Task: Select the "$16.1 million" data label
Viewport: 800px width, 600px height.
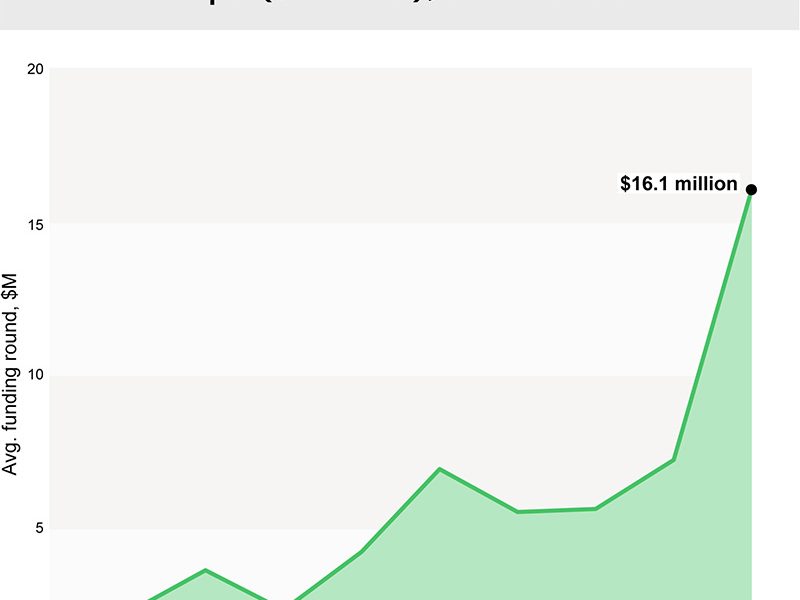Action: [x=679, y=184]
